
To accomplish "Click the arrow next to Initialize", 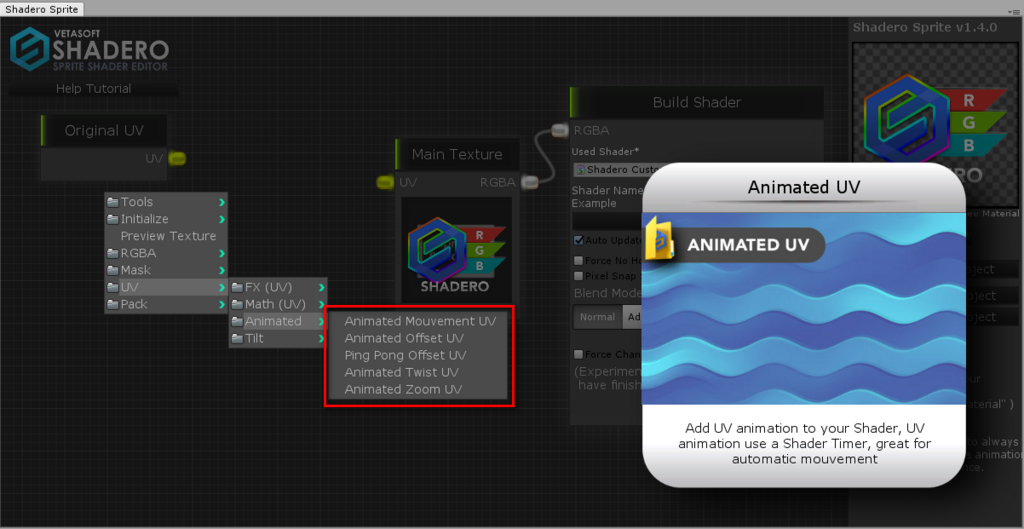I will 222,219.
